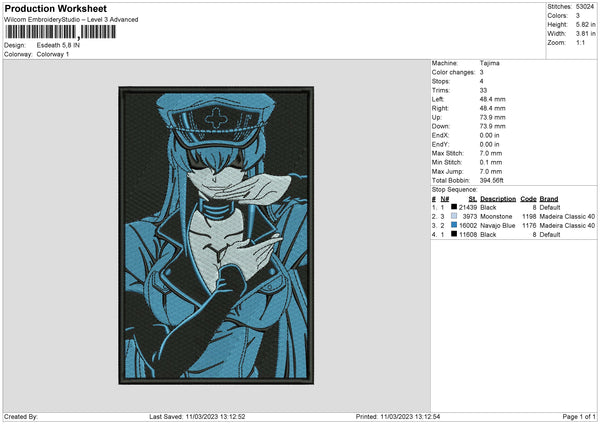Select the Down measurement 73.9 mm

pyautogui.click(x=492, y=126)
